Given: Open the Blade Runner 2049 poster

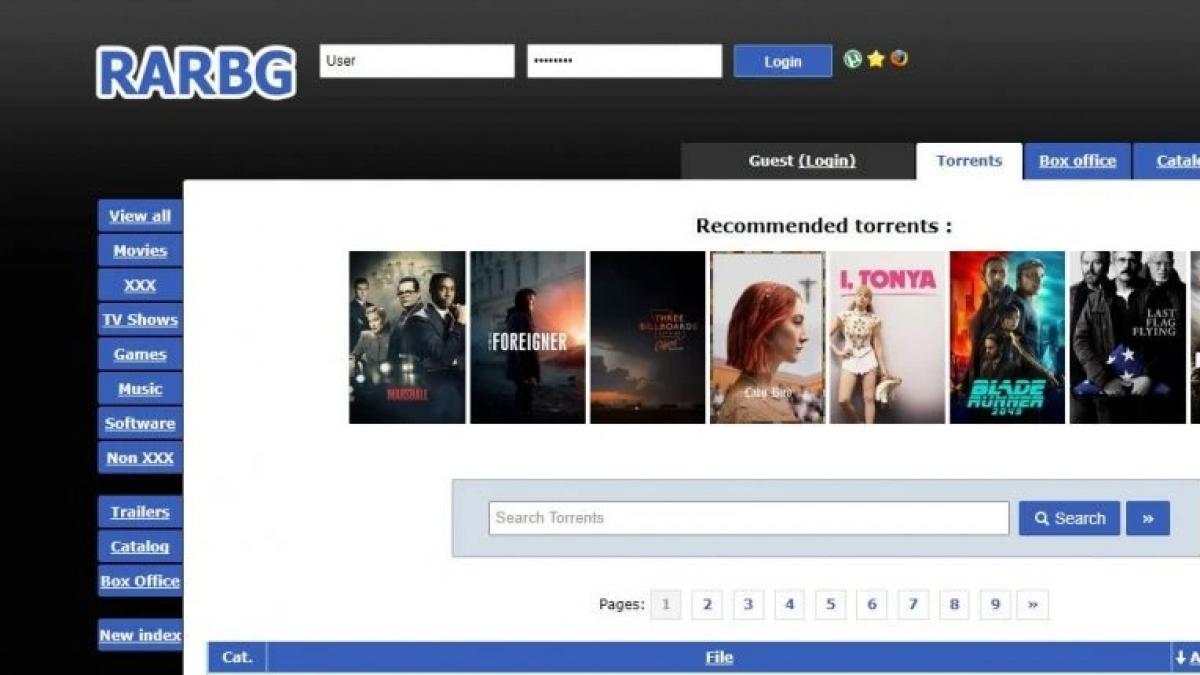Looking at the screenshot, I should click(1007, 337).
